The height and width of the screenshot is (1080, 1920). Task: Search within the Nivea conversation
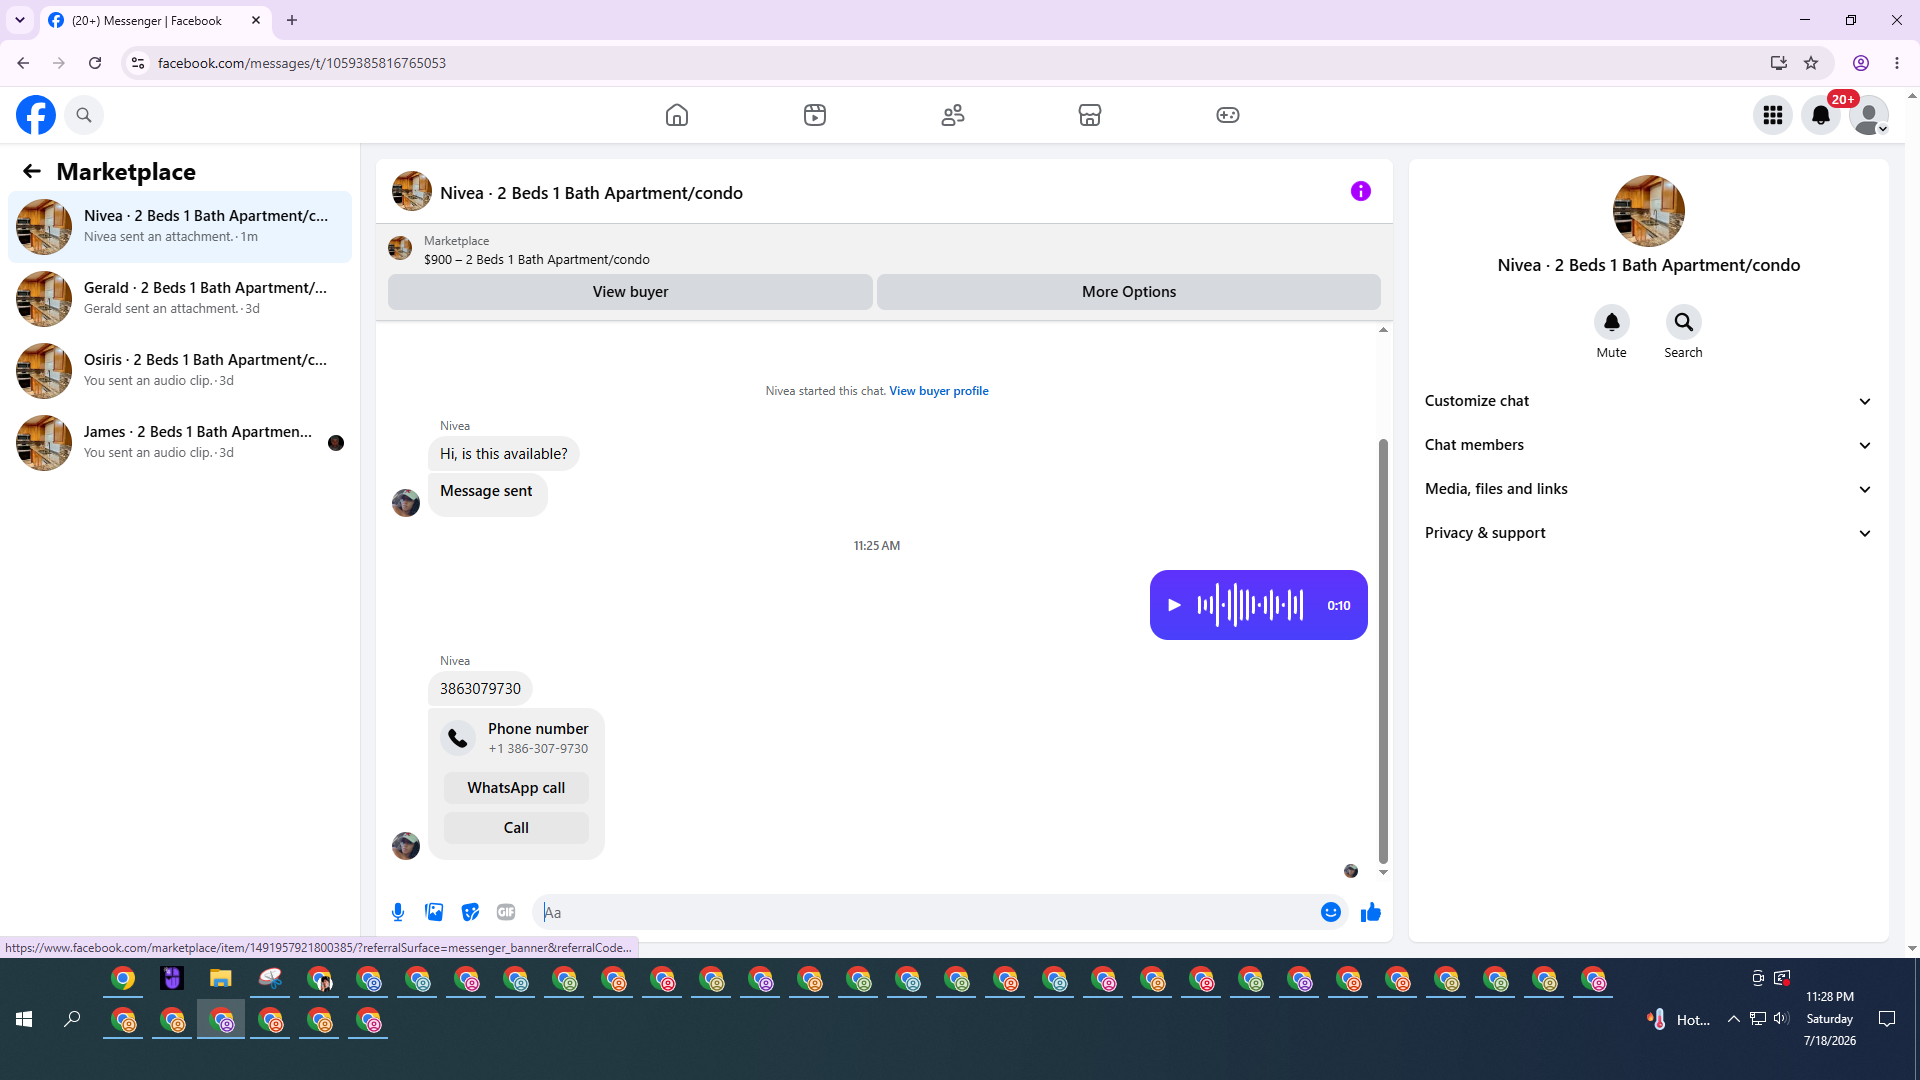tap(1683, 322)
